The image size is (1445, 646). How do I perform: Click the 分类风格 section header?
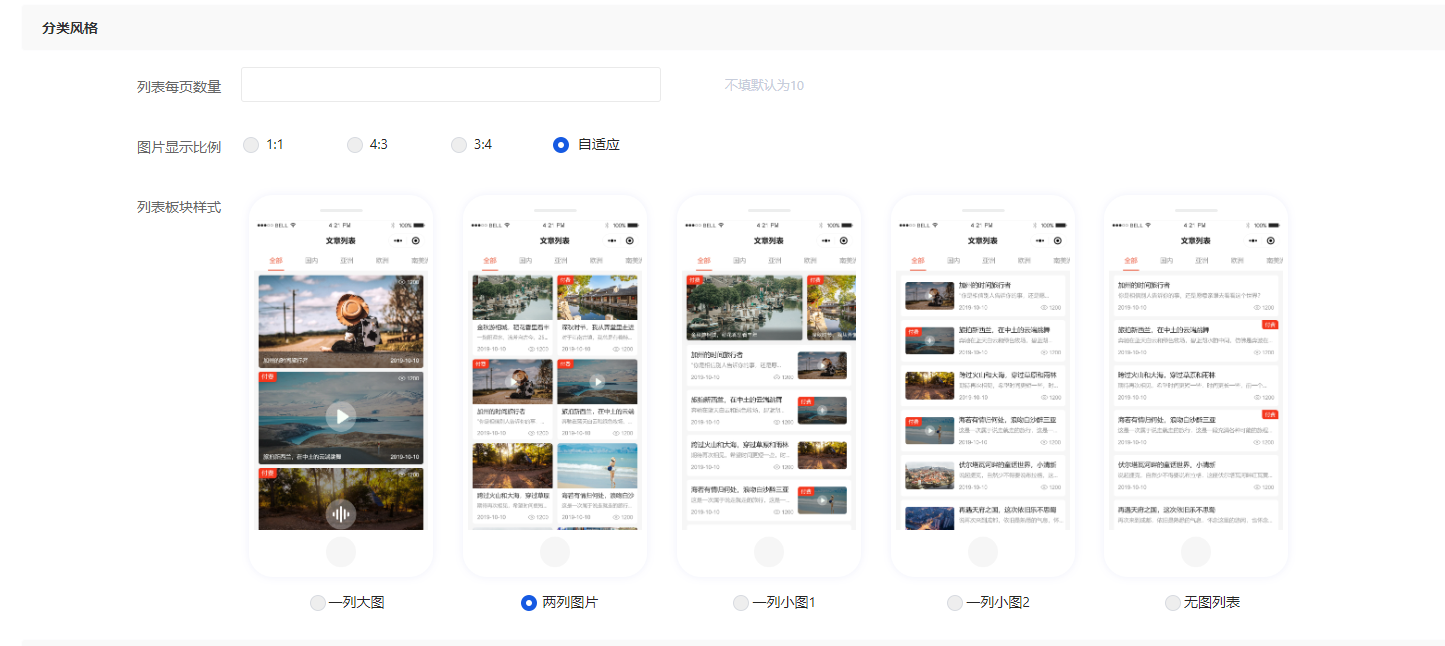[70, 28]
